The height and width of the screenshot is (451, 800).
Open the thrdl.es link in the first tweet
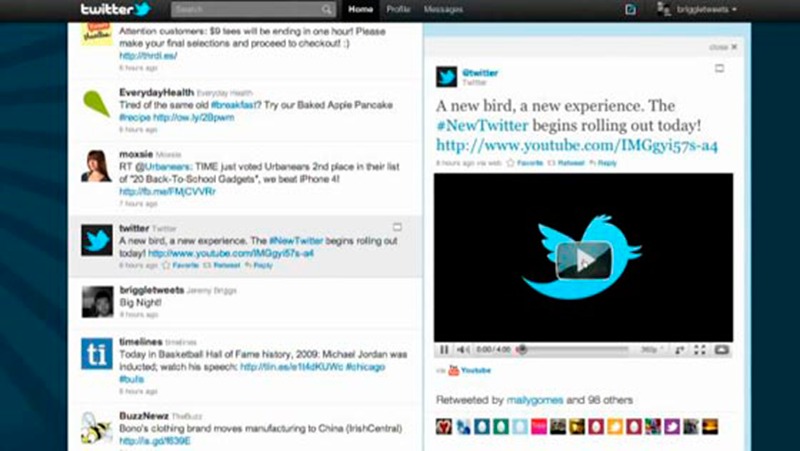coord(148,56)
